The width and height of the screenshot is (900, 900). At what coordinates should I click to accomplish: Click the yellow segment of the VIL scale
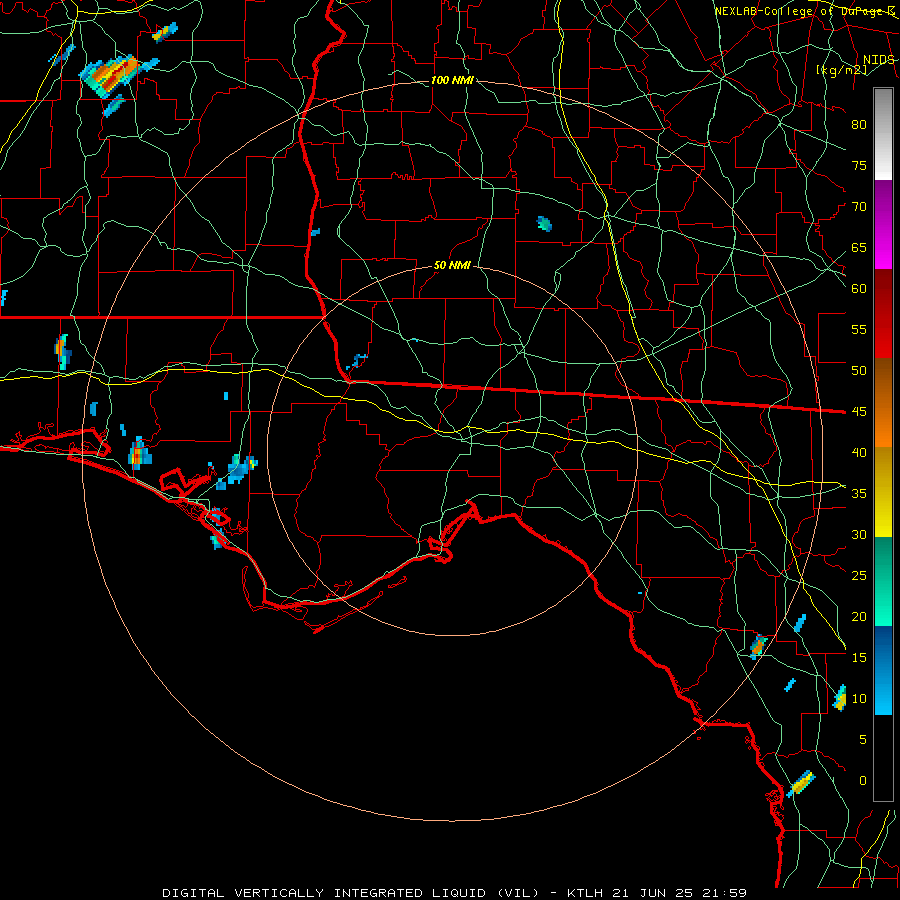[883, 492]
